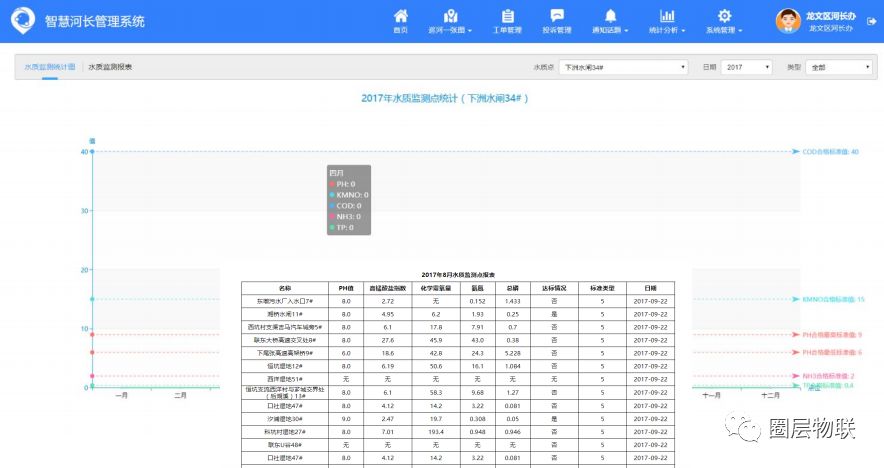The image size is (884, 468).
Task: Open the 类型 dropdown showing 全部
Action: pyautogui.click(x=839, y=67)
